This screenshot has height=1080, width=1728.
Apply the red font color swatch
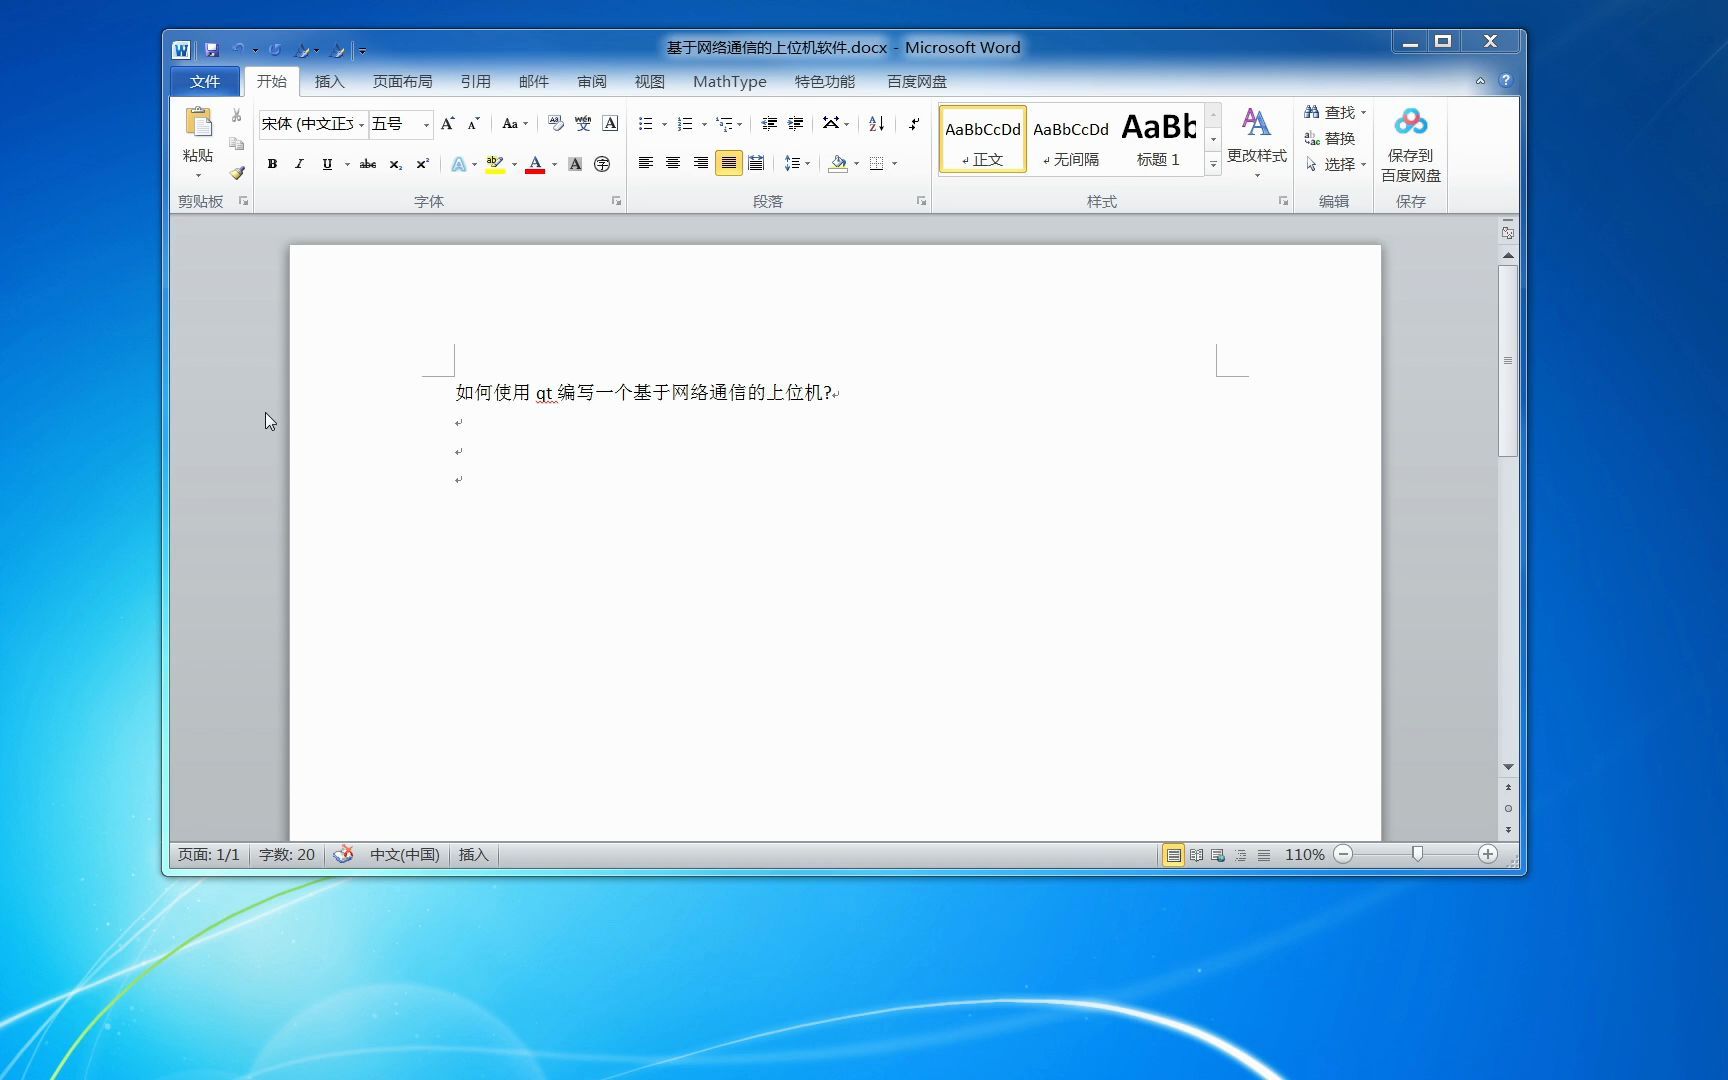click(535, 164)
